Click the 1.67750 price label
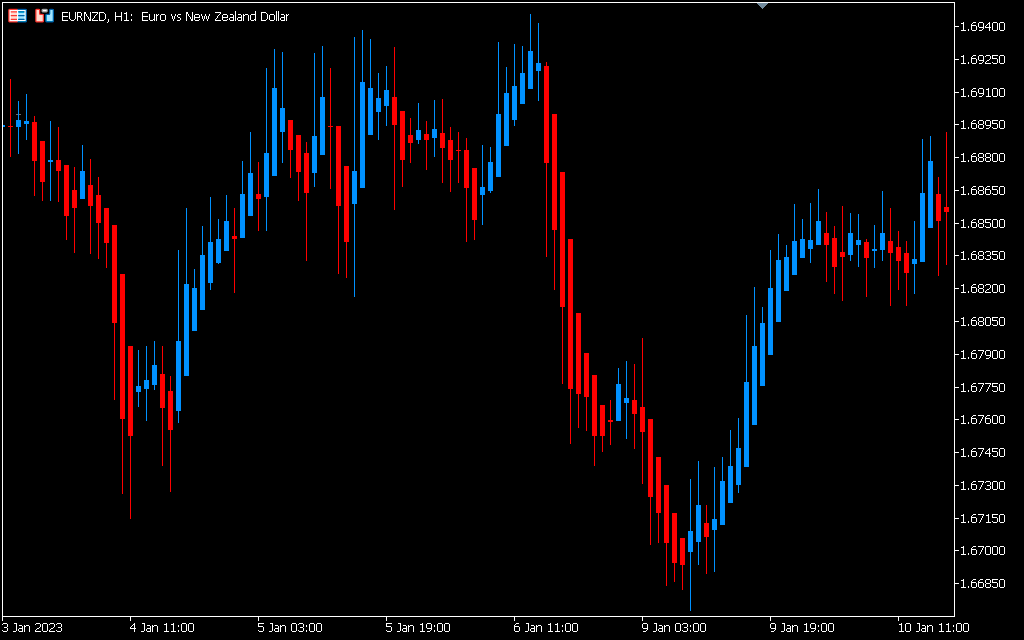 click(x=982, y=387)
